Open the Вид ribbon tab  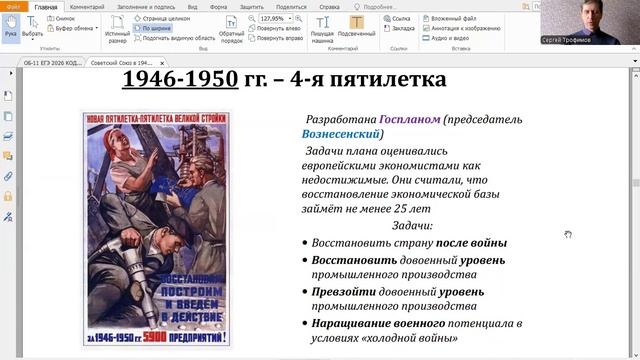point(192,7)
